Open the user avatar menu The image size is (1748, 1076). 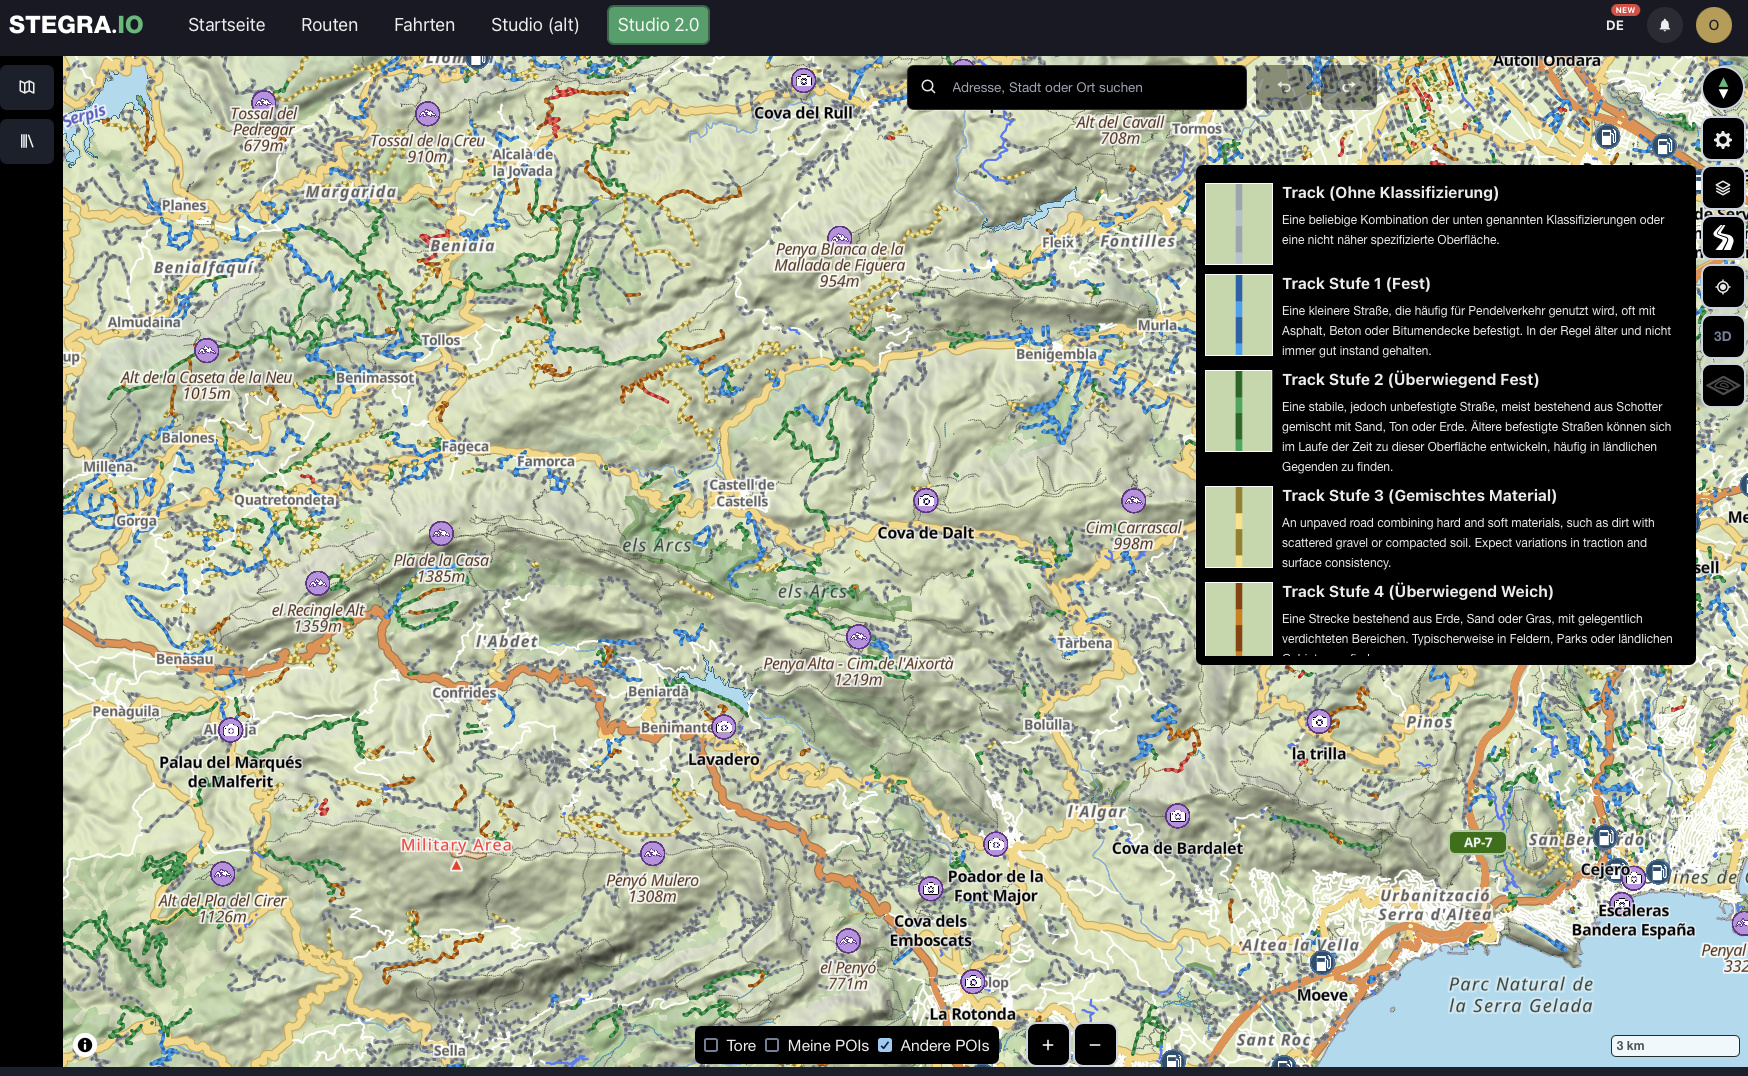pyautogui.click(x=1713, y=25)
